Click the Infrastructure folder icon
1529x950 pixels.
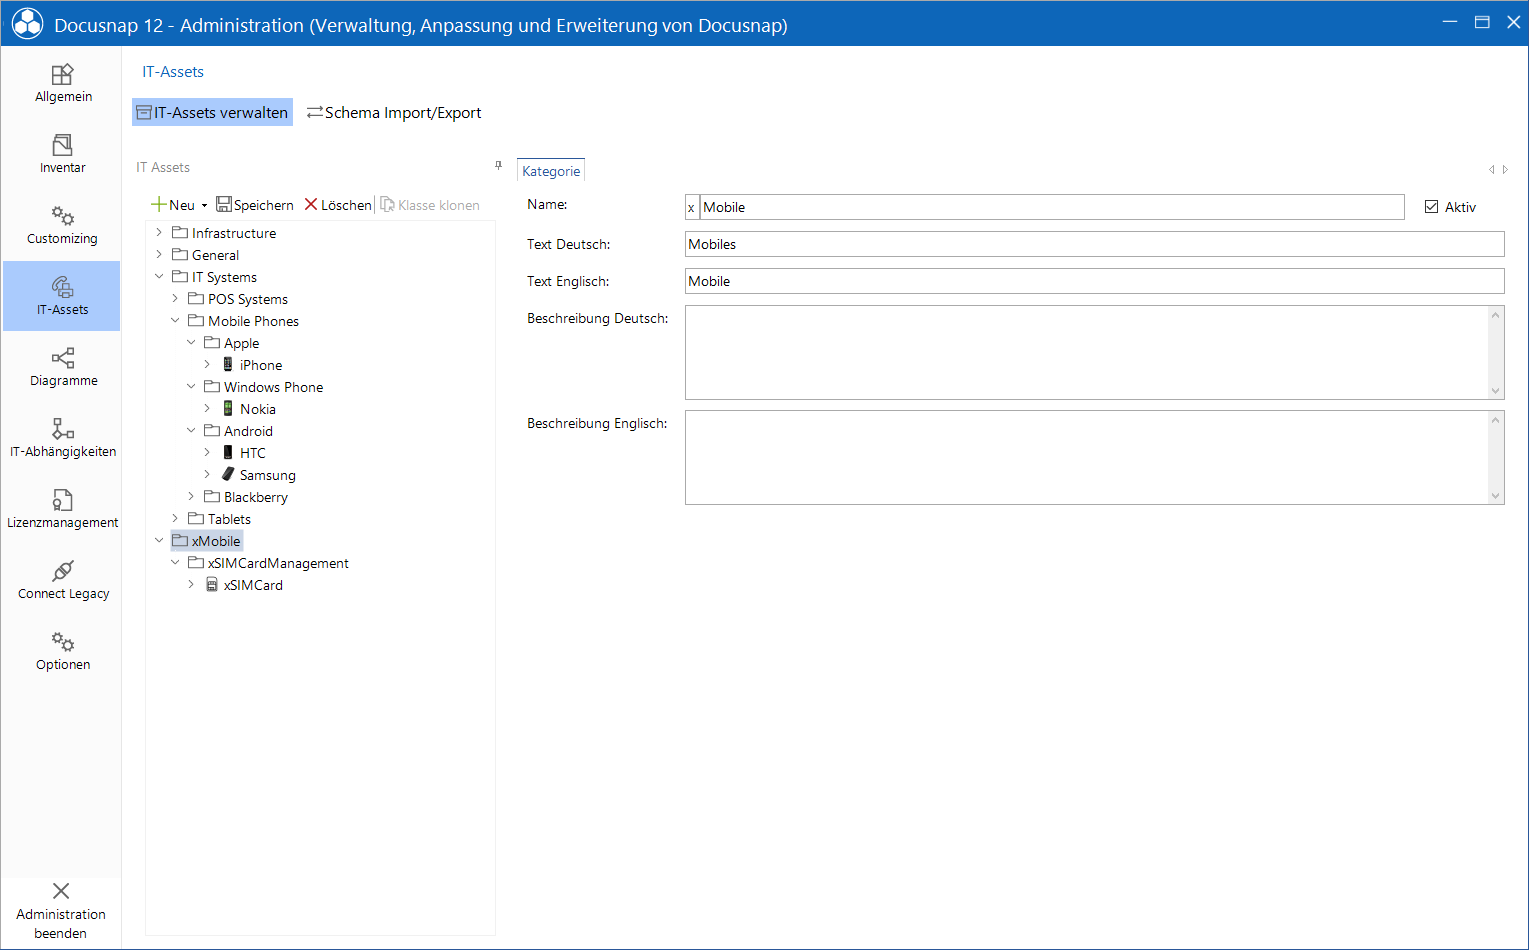click(x=180, y=233)
